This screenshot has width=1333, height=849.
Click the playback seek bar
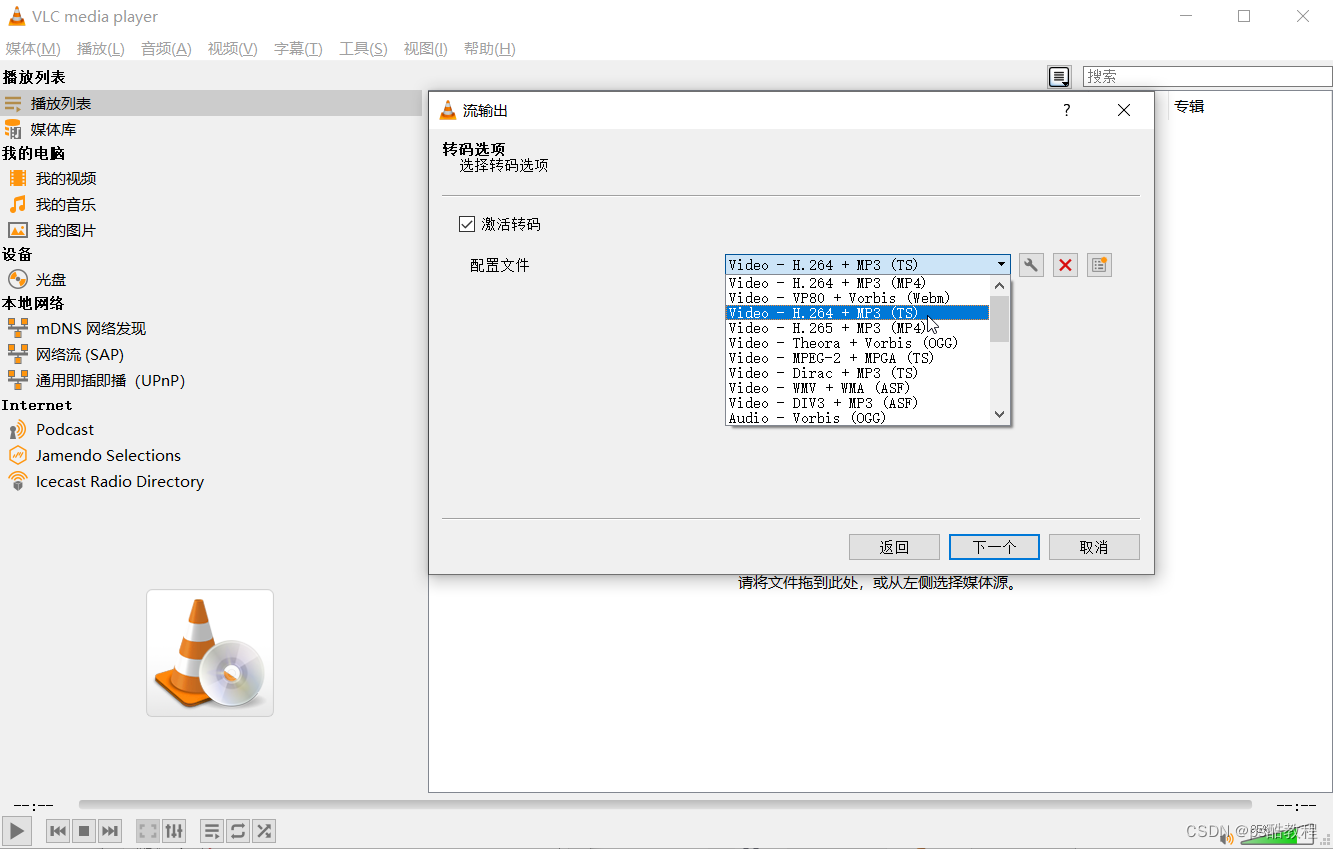point(665,804)
